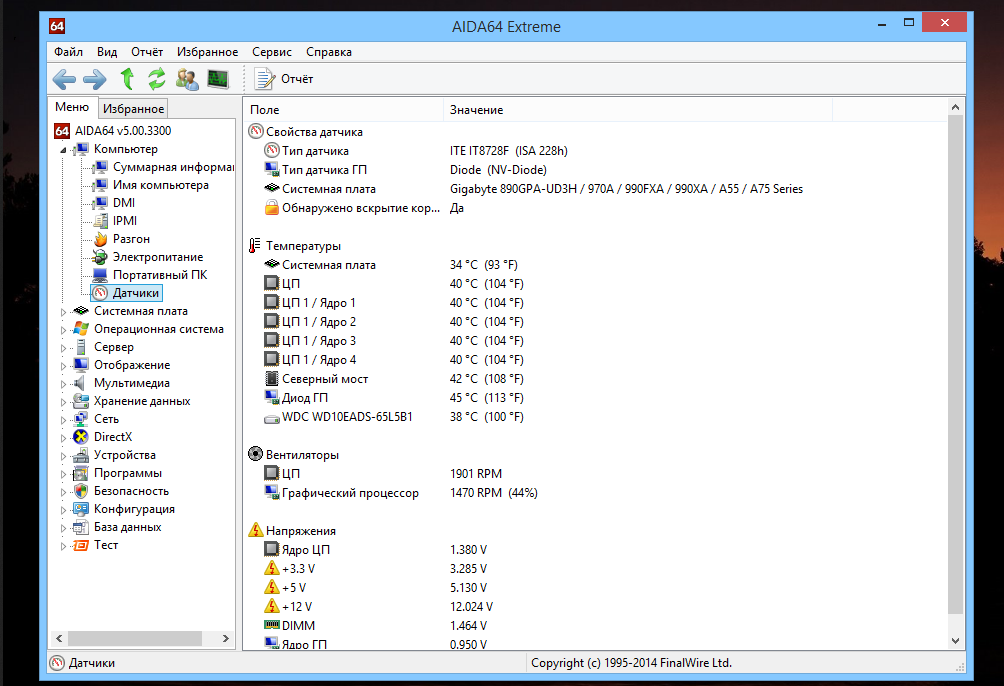Switch to the Избранное sidebar tab
The height and width of the screenshot is (686, 1004).
pyautogui.click(x=133, y=109)
